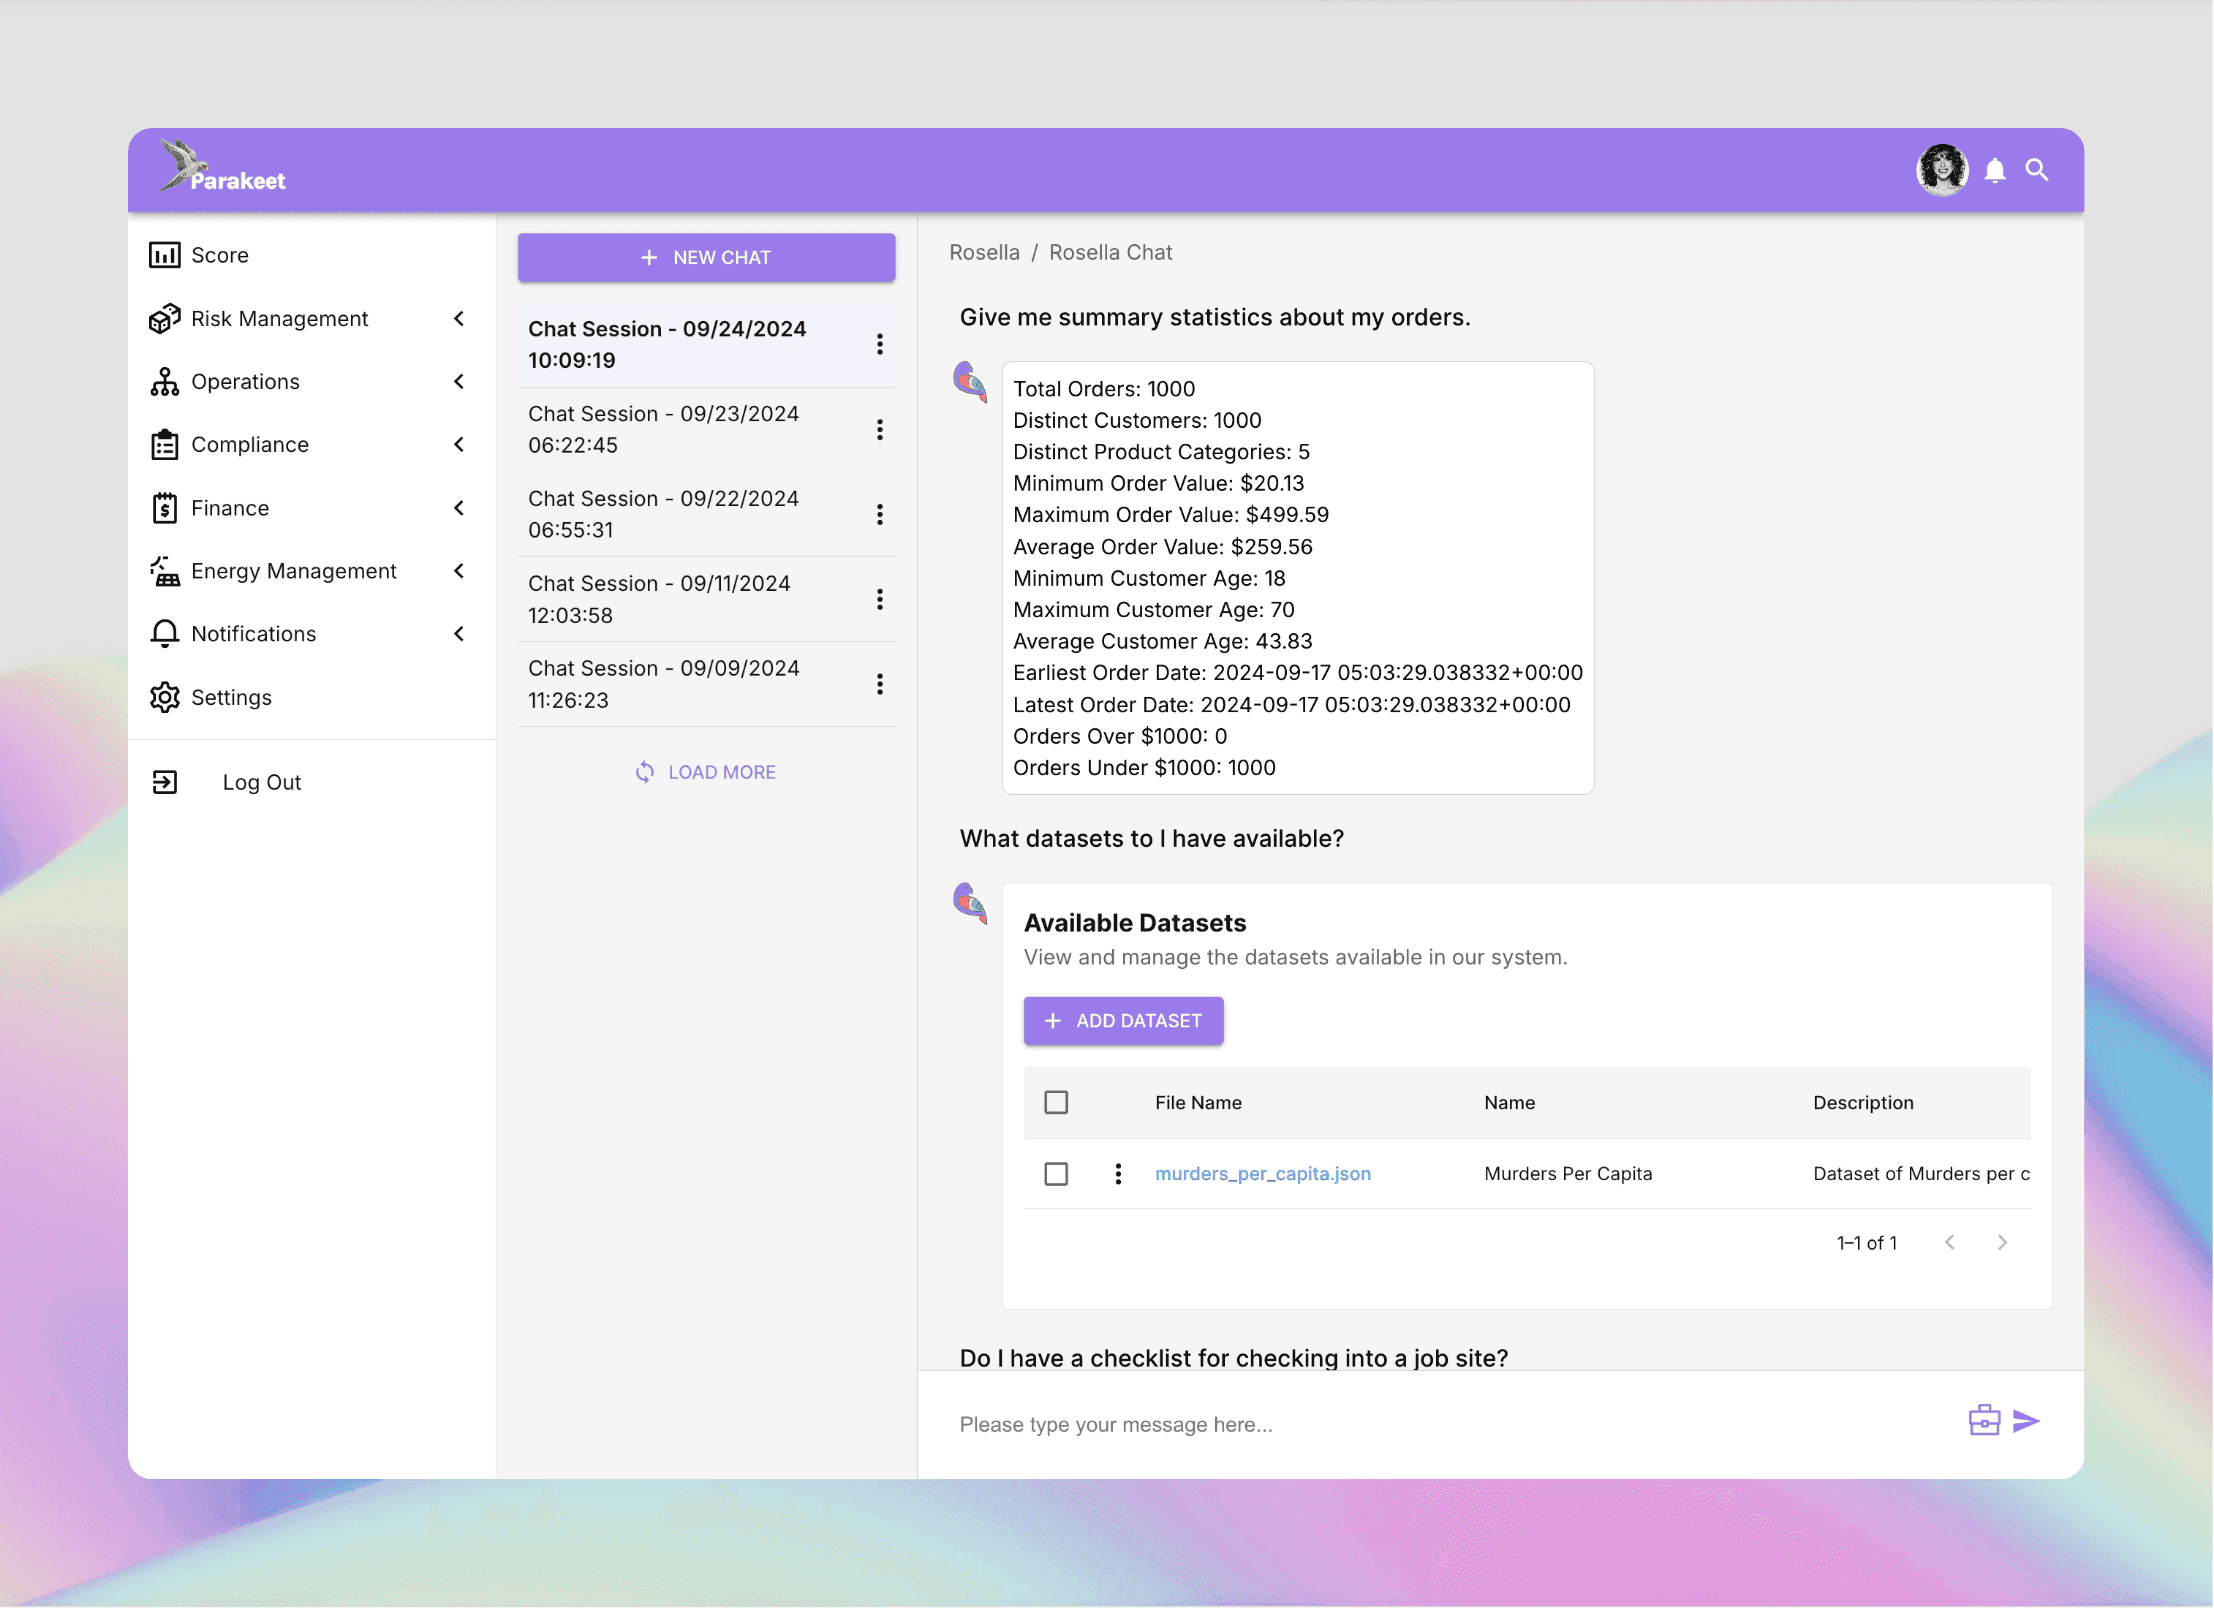Click the Add Dataset button
2214x1608 pixels.
(x=1123, y=1021)
